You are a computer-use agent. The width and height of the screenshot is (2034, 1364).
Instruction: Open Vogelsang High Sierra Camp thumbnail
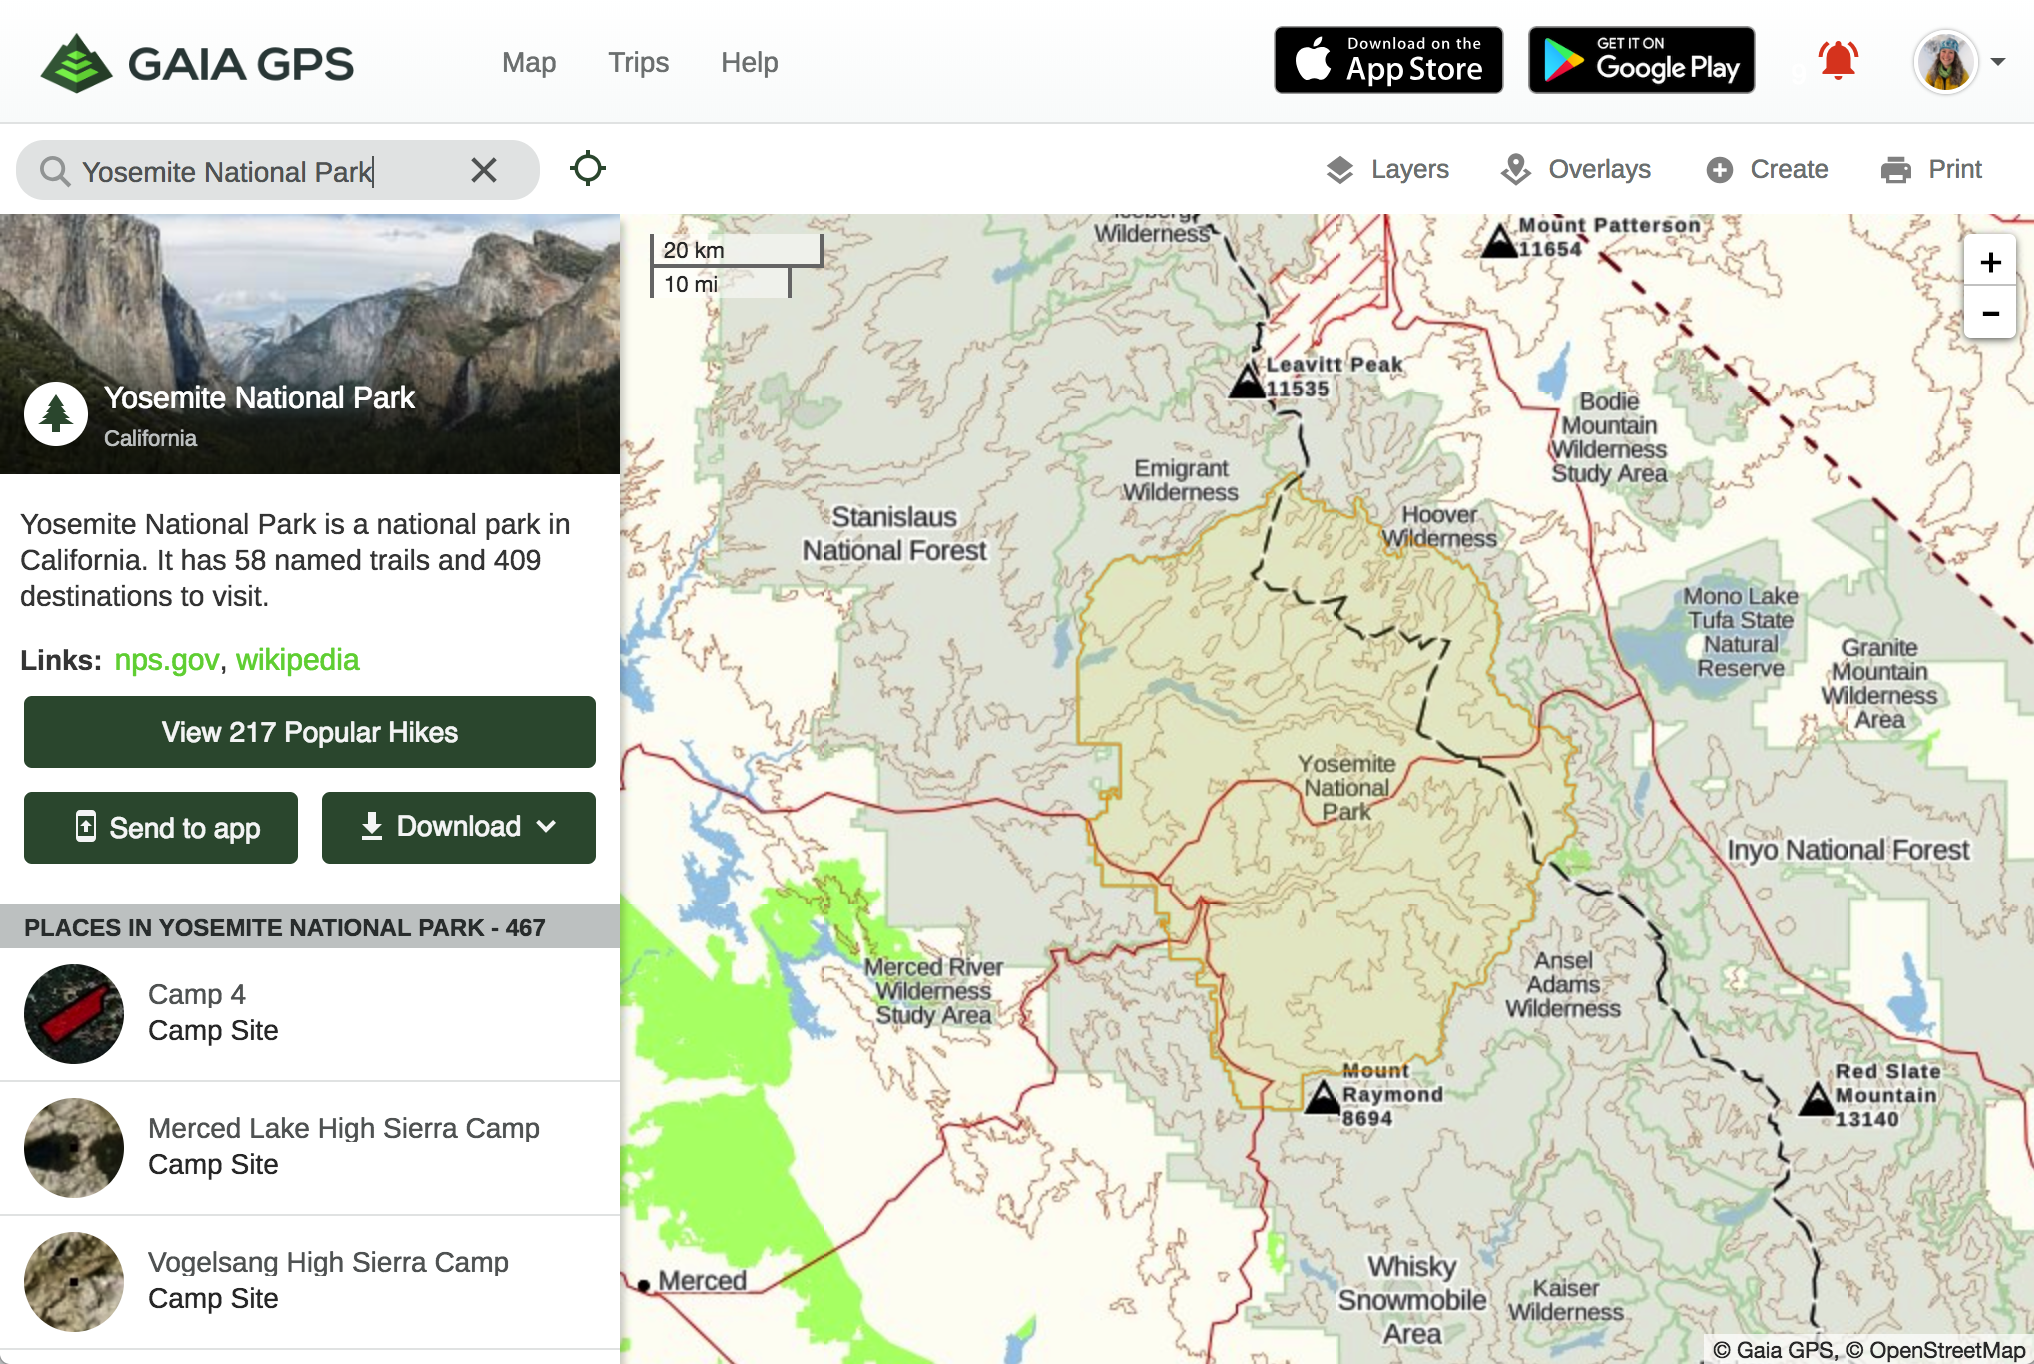(74, 1282)
